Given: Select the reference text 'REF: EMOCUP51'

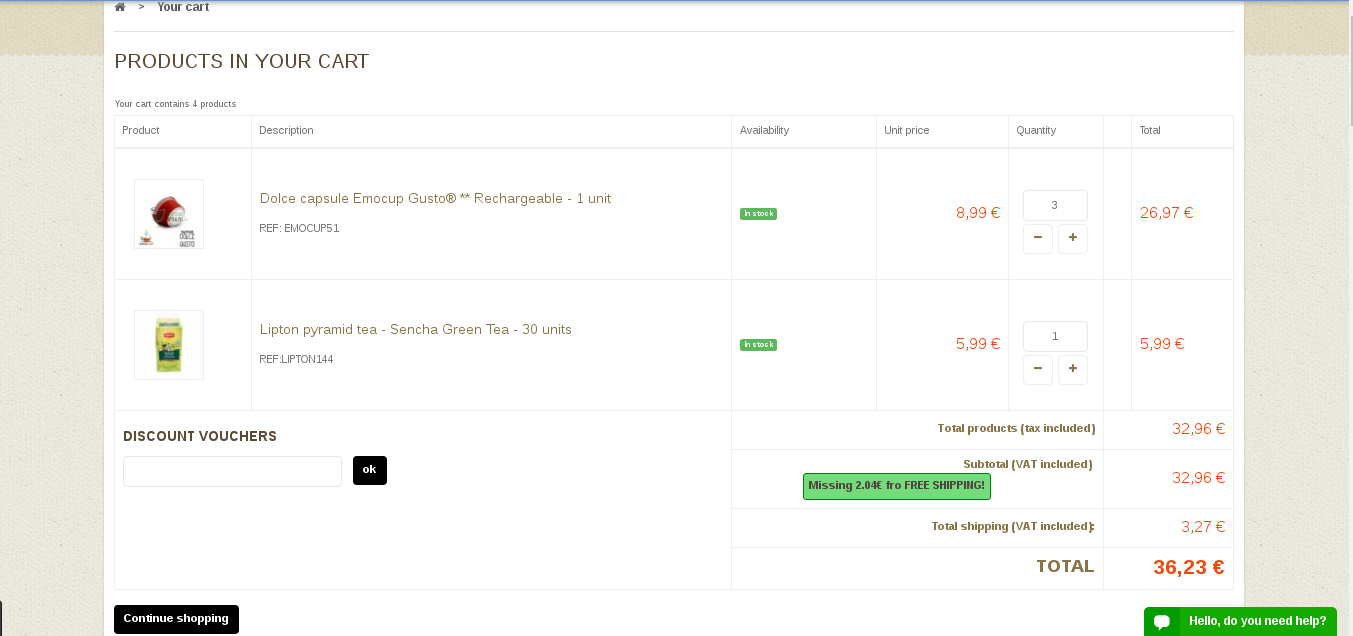Looking at the screenshot, I should tap(299, 228).
